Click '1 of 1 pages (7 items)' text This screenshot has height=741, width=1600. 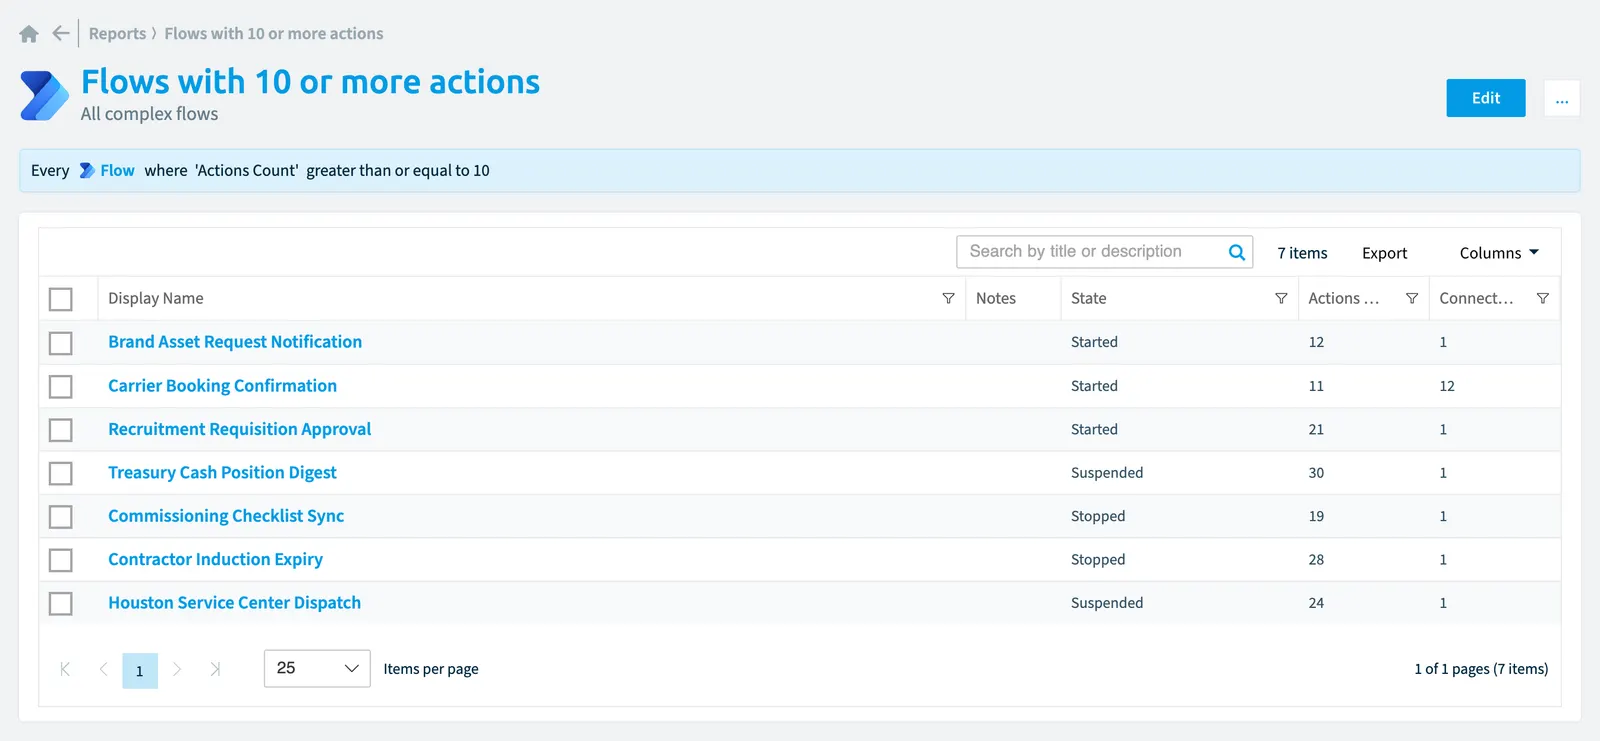click(1481, 669)
